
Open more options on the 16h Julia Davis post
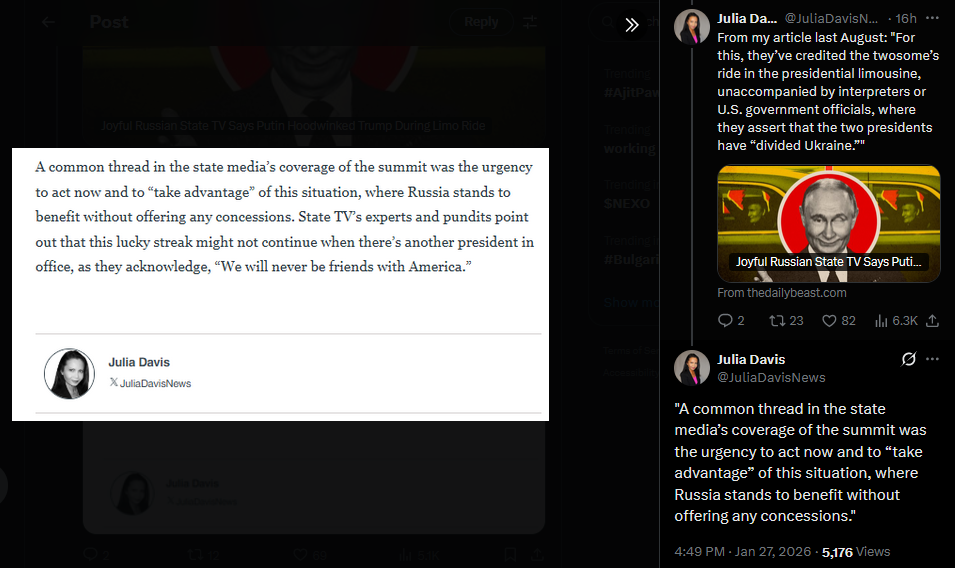pyautogui.click(x=932, y=18)
